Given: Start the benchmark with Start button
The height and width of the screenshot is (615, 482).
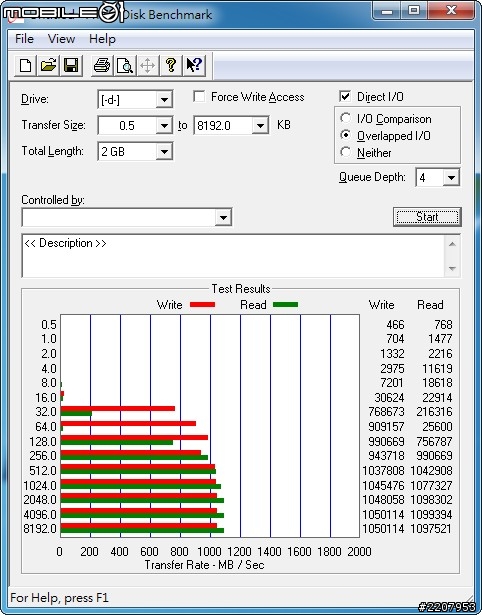Looking at the screenshot, I should 427,217.
